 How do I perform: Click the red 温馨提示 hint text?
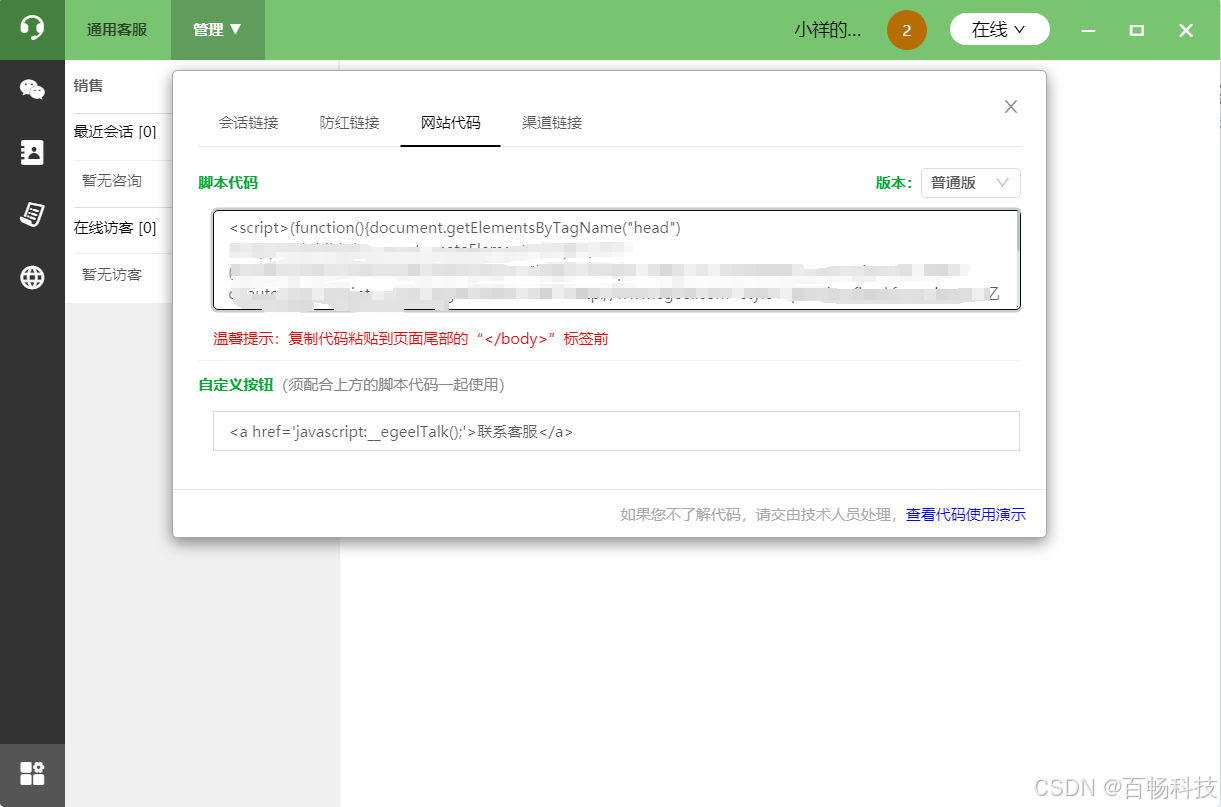tap(411, 339)
